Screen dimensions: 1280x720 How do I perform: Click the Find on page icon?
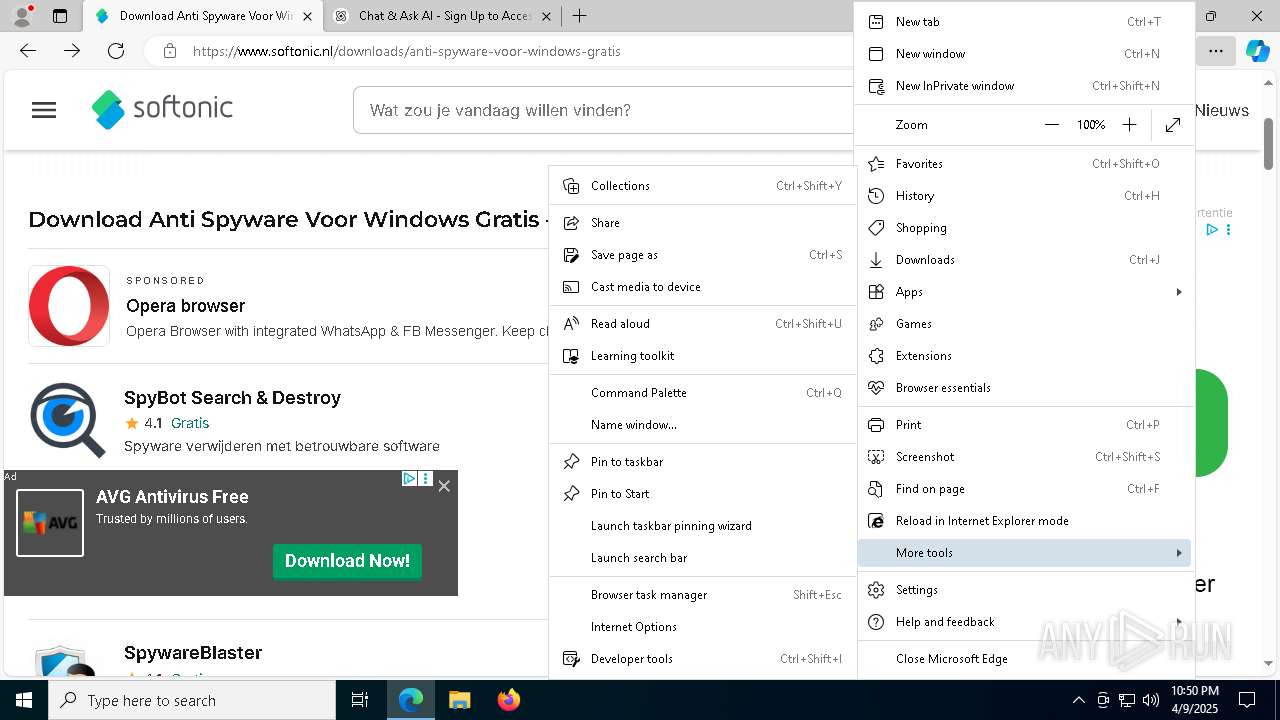click(877, 489)
